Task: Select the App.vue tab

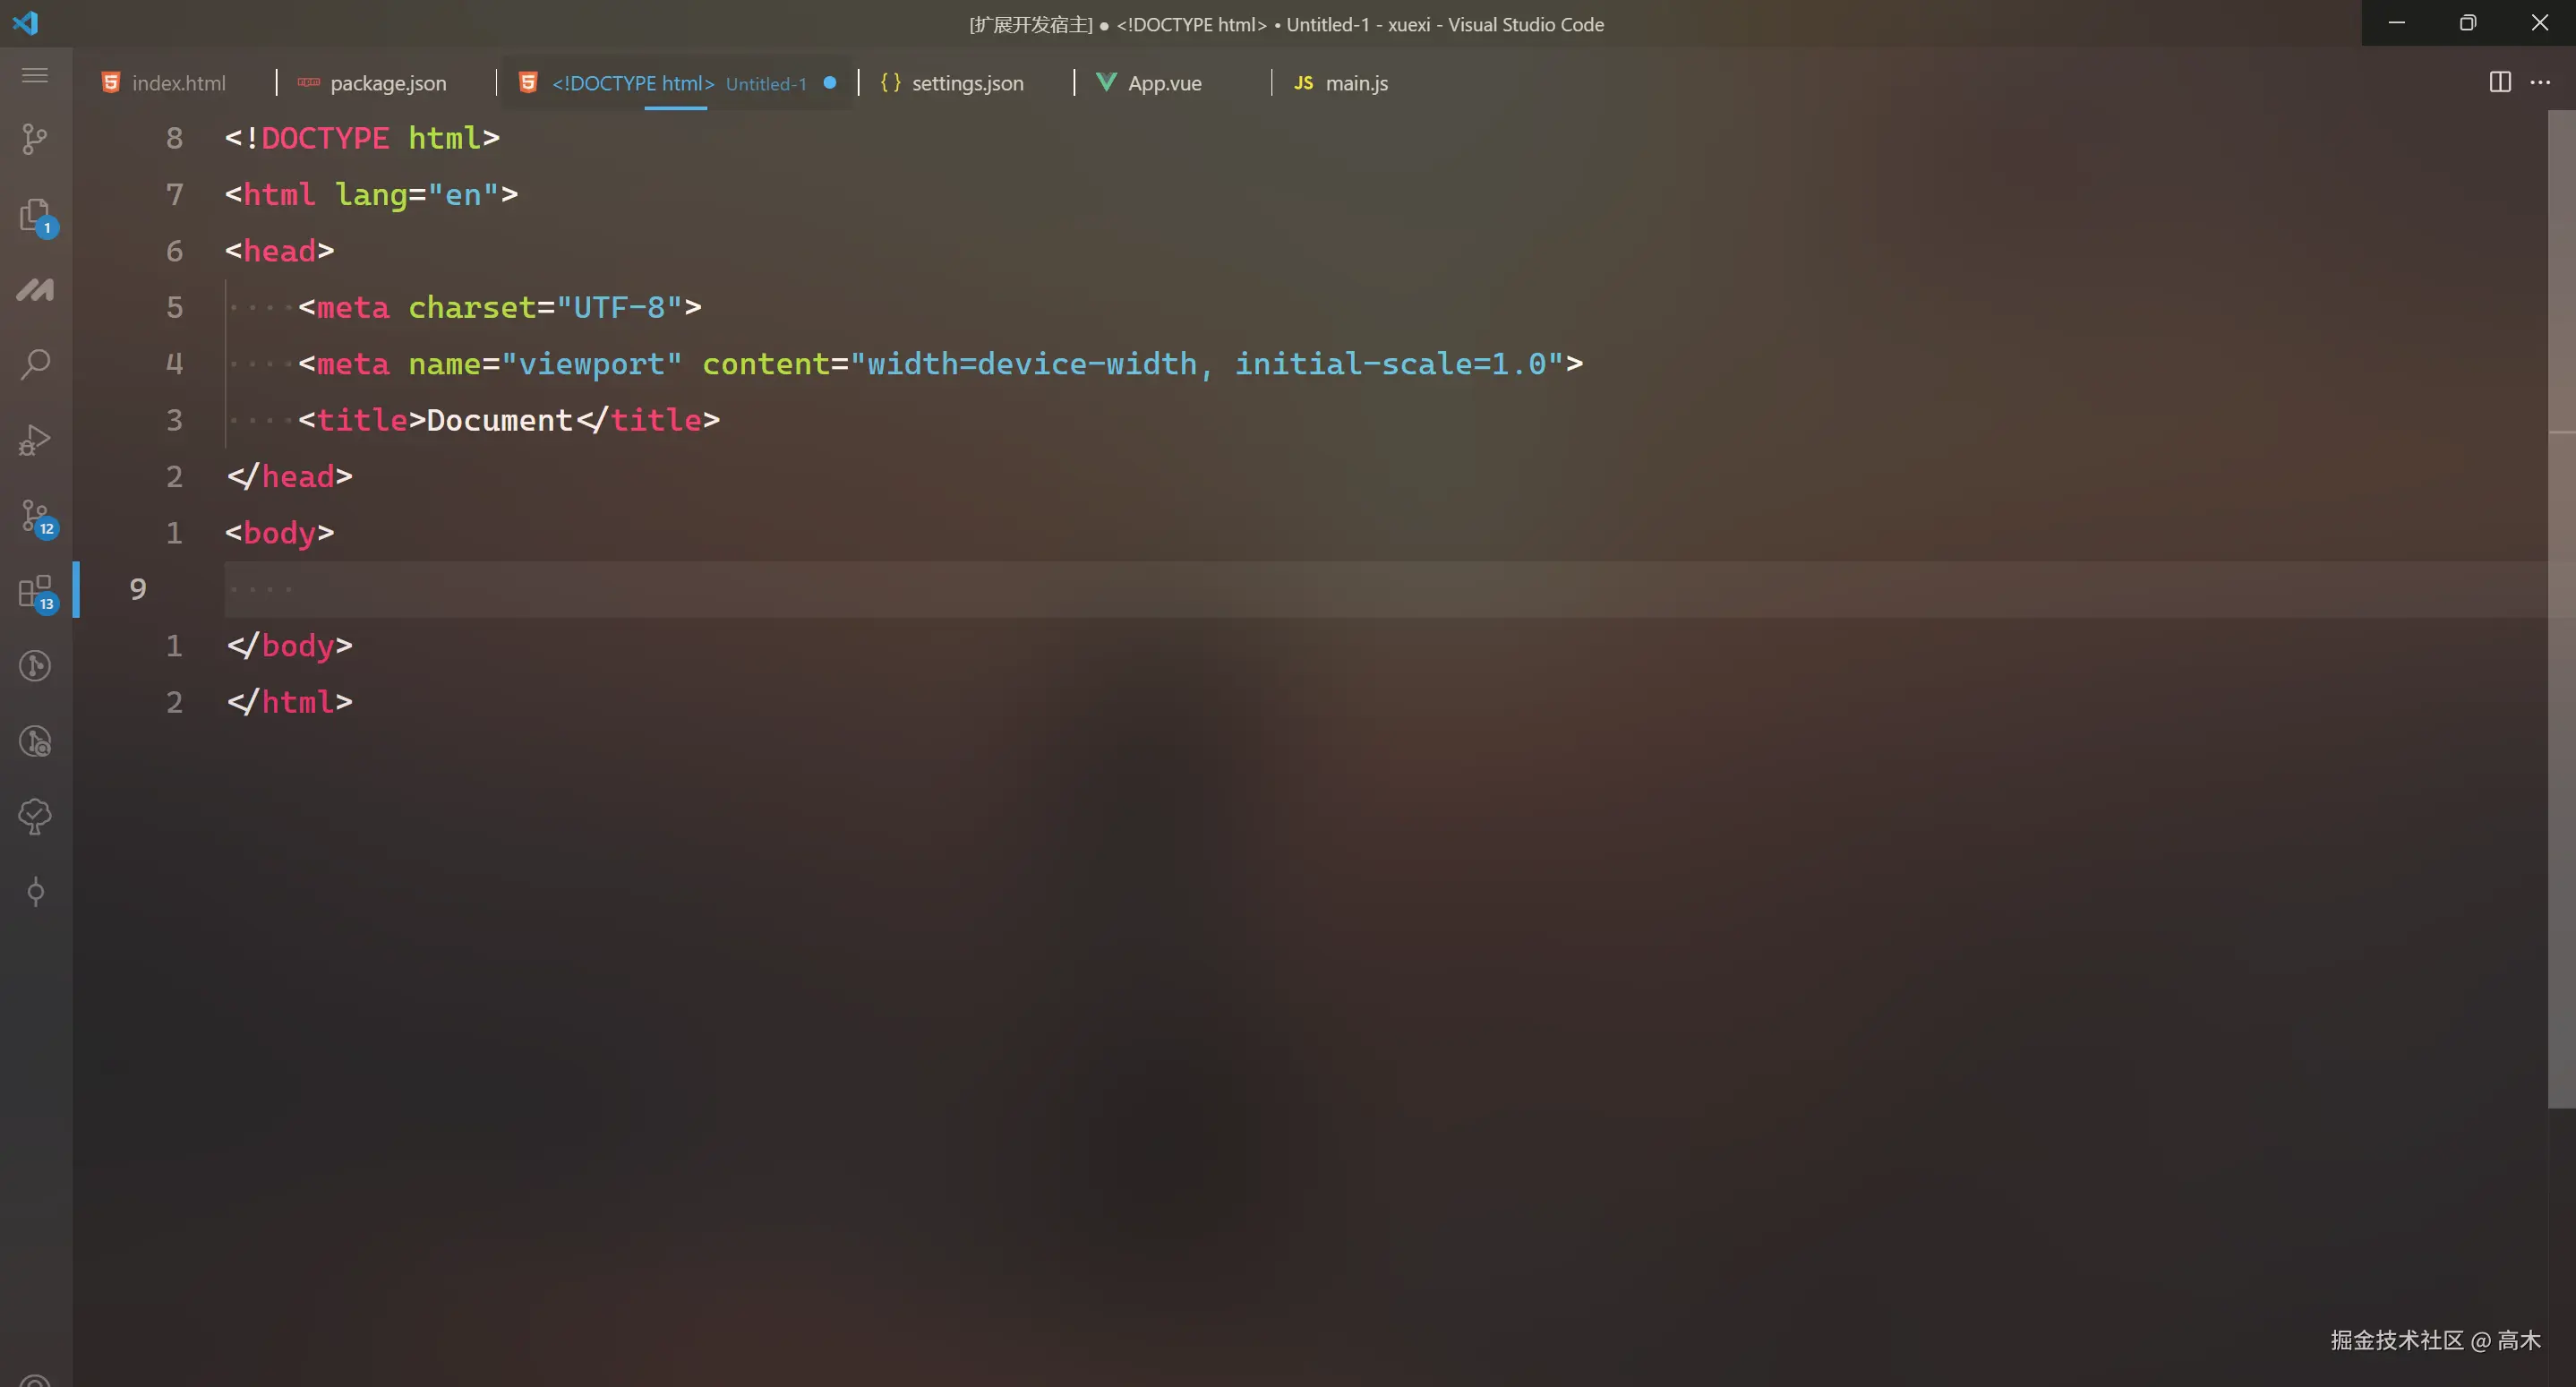Action: tap(1164, 83)
